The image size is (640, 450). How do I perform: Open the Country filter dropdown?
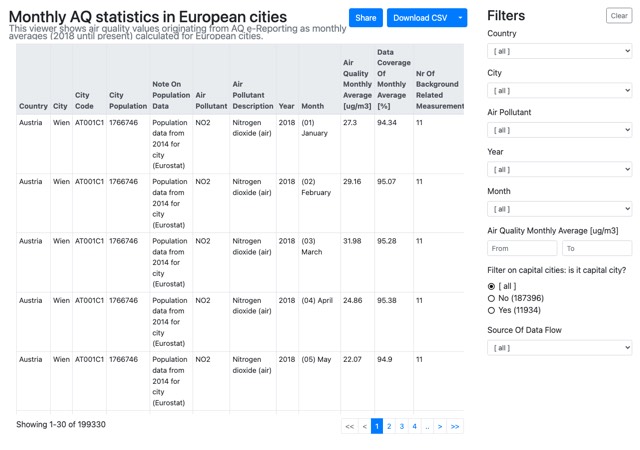(x=559, y=51)
